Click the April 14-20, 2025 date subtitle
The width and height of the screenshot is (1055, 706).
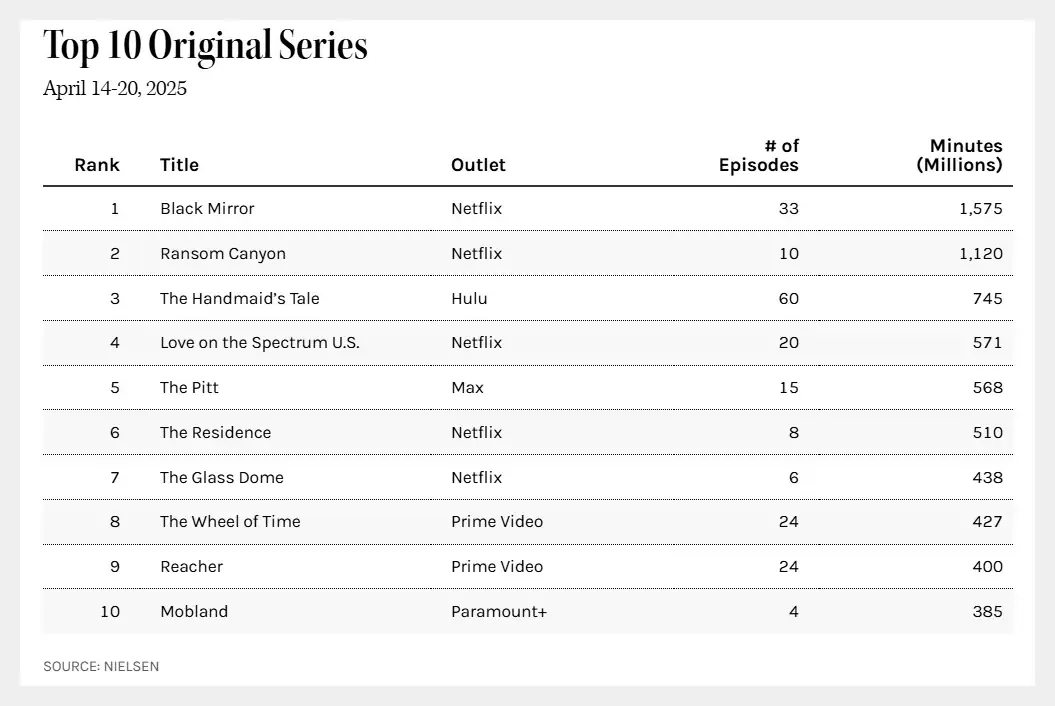tap(115, 89)
